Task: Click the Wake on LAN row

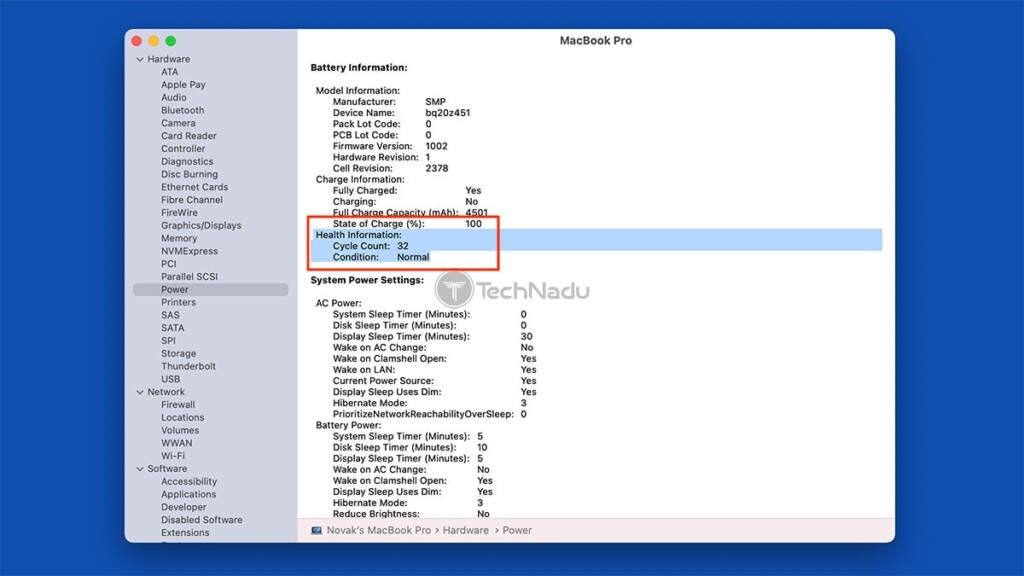Action: click(x=434, y=370)
